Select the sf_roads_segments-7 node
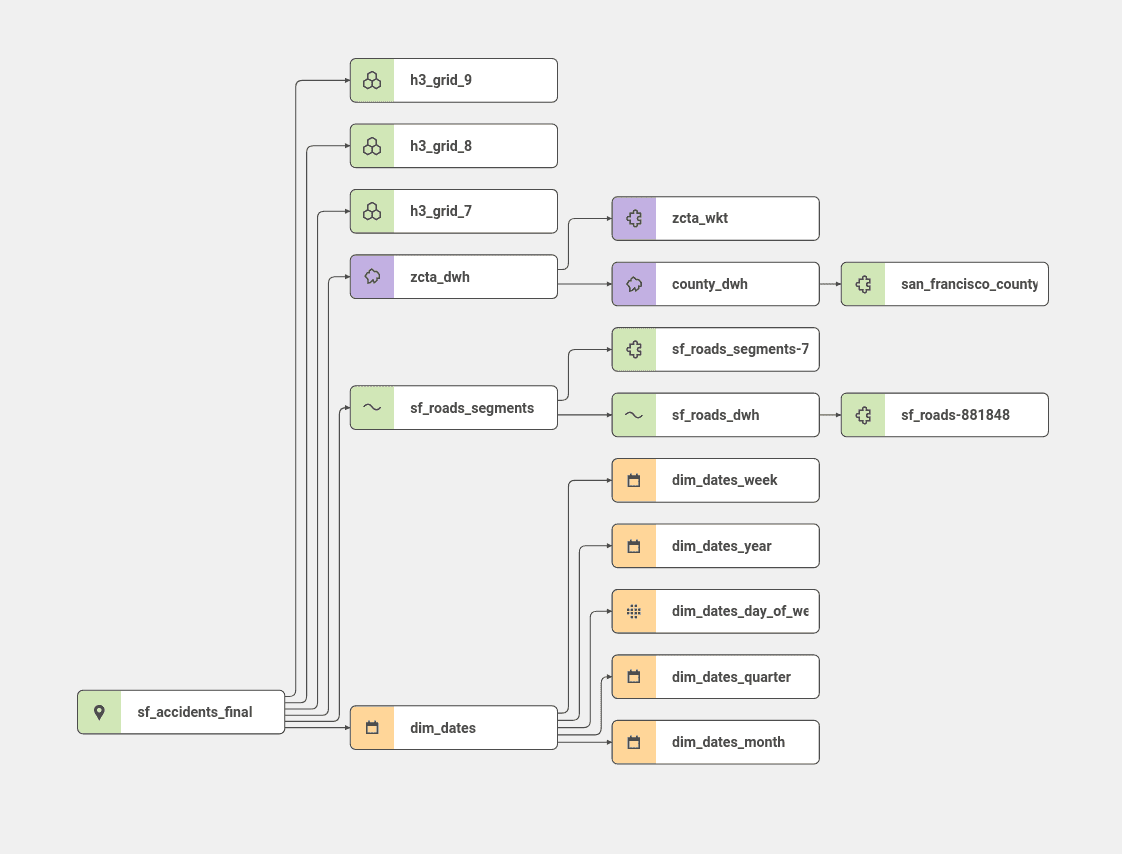This screenshot has height=854, width=1122. [715, 349]
